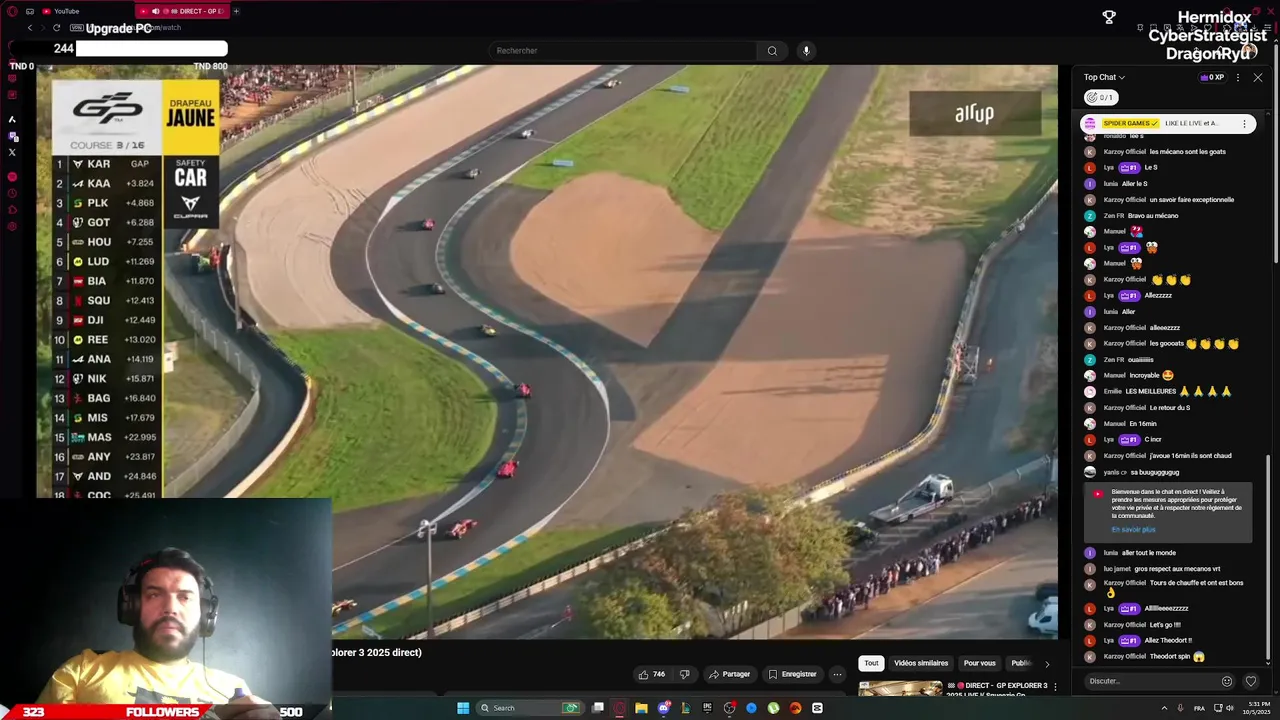Click the Partager share button
Screen dimensions: 1280x720
(x=729, y=674)
